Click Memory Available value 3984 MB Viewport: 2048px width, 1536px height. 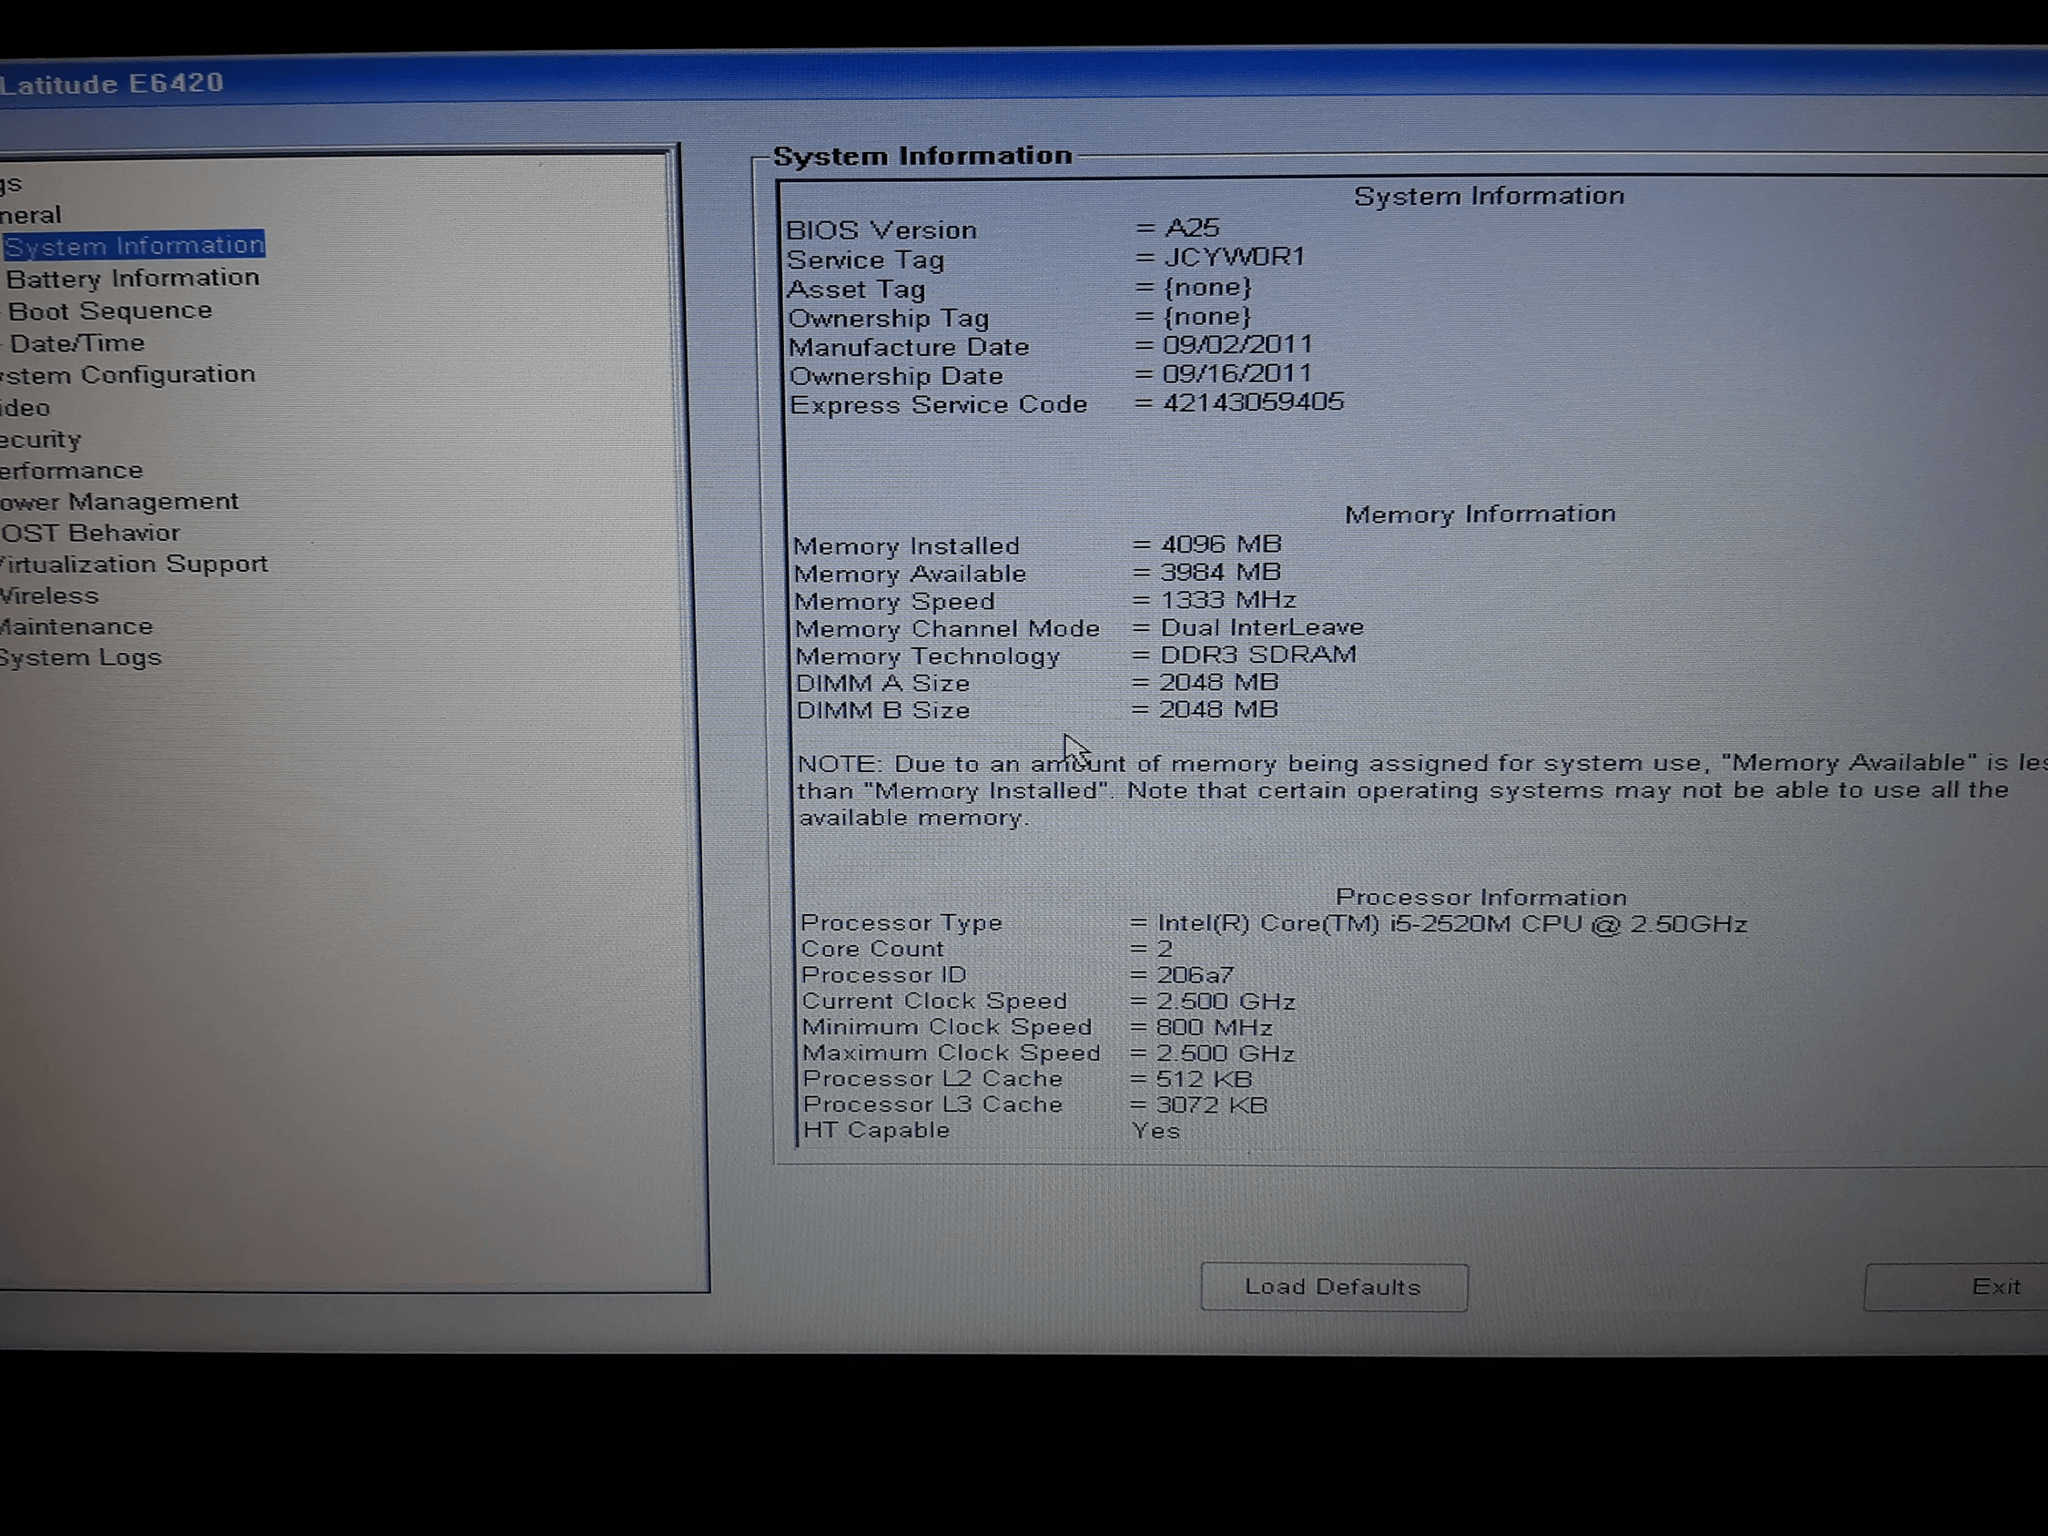coord(1221,572)
